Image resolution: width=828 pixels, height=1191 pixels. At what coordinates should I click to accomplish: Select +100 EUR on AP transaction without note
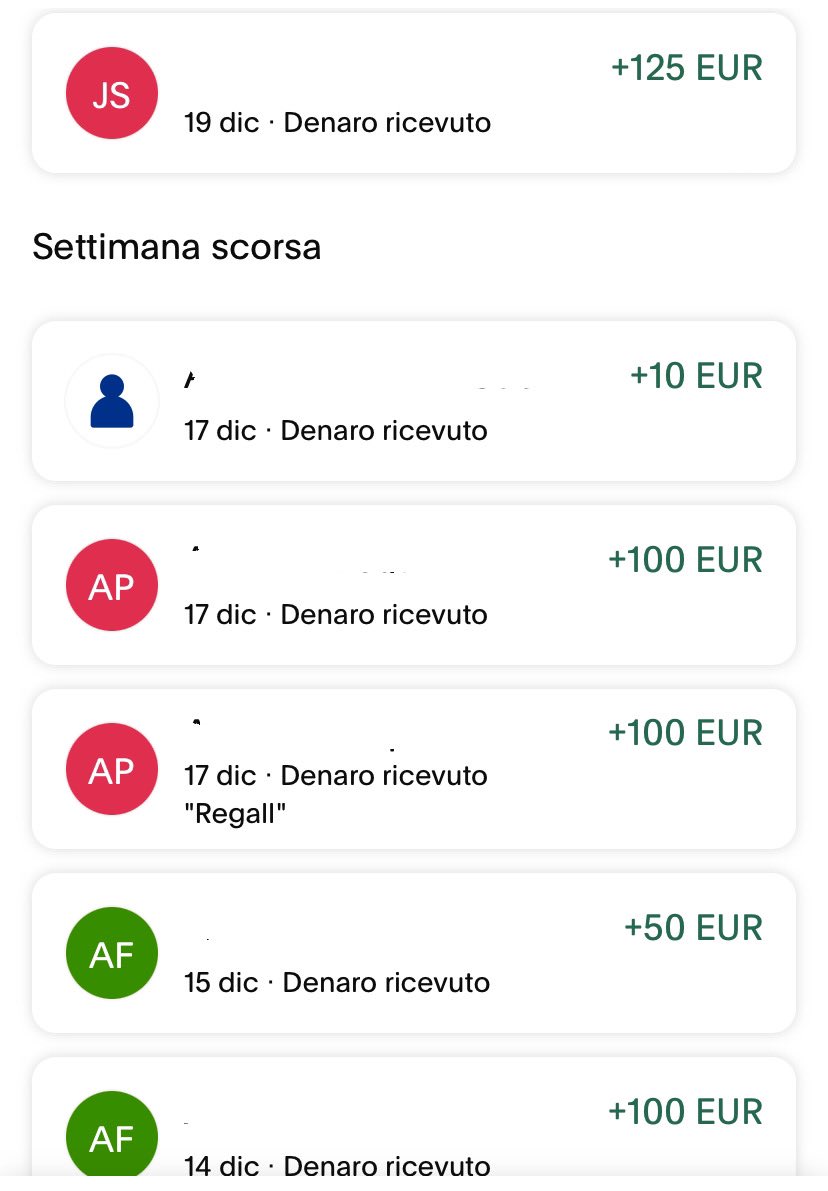[x=685, y=560]
